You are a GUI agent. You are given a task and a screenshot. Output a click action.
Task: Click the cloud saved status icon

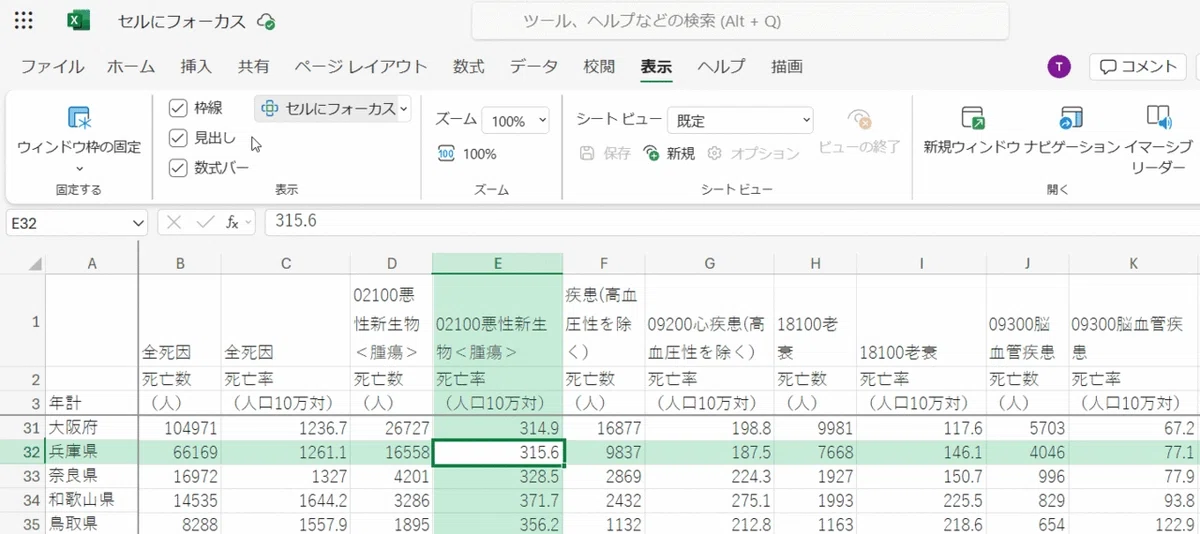(266, 21)
